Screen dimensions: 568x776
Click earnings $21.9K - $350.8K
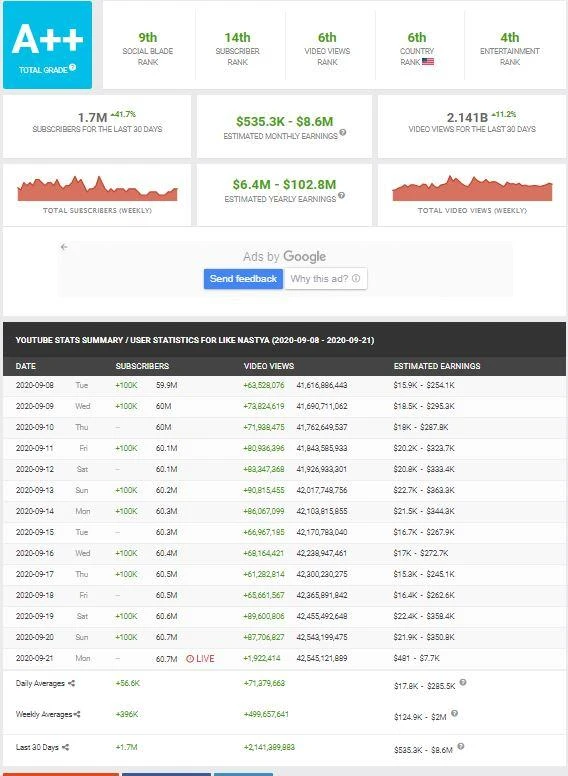tap(424, 637)
